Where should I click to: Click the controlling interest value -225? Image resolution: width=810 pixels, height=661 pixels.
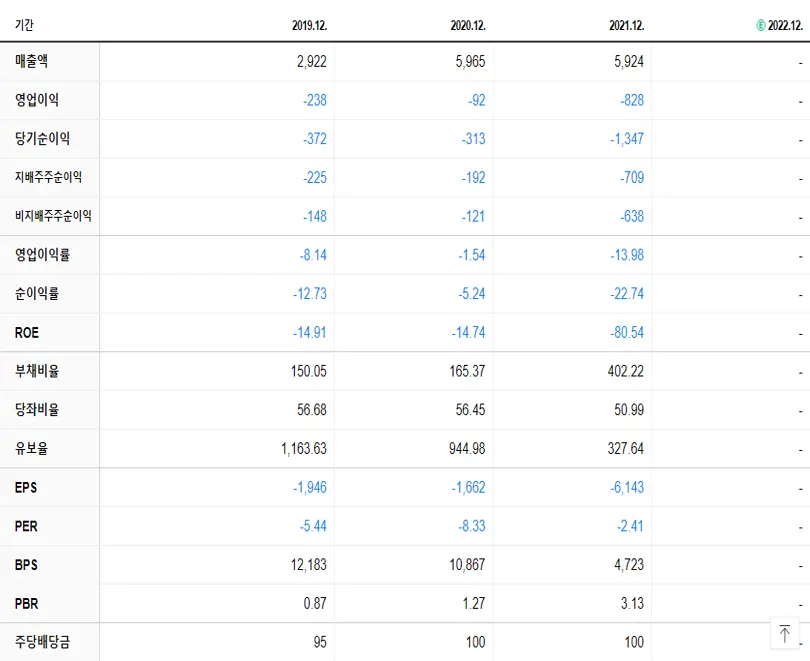pos(315,178)
